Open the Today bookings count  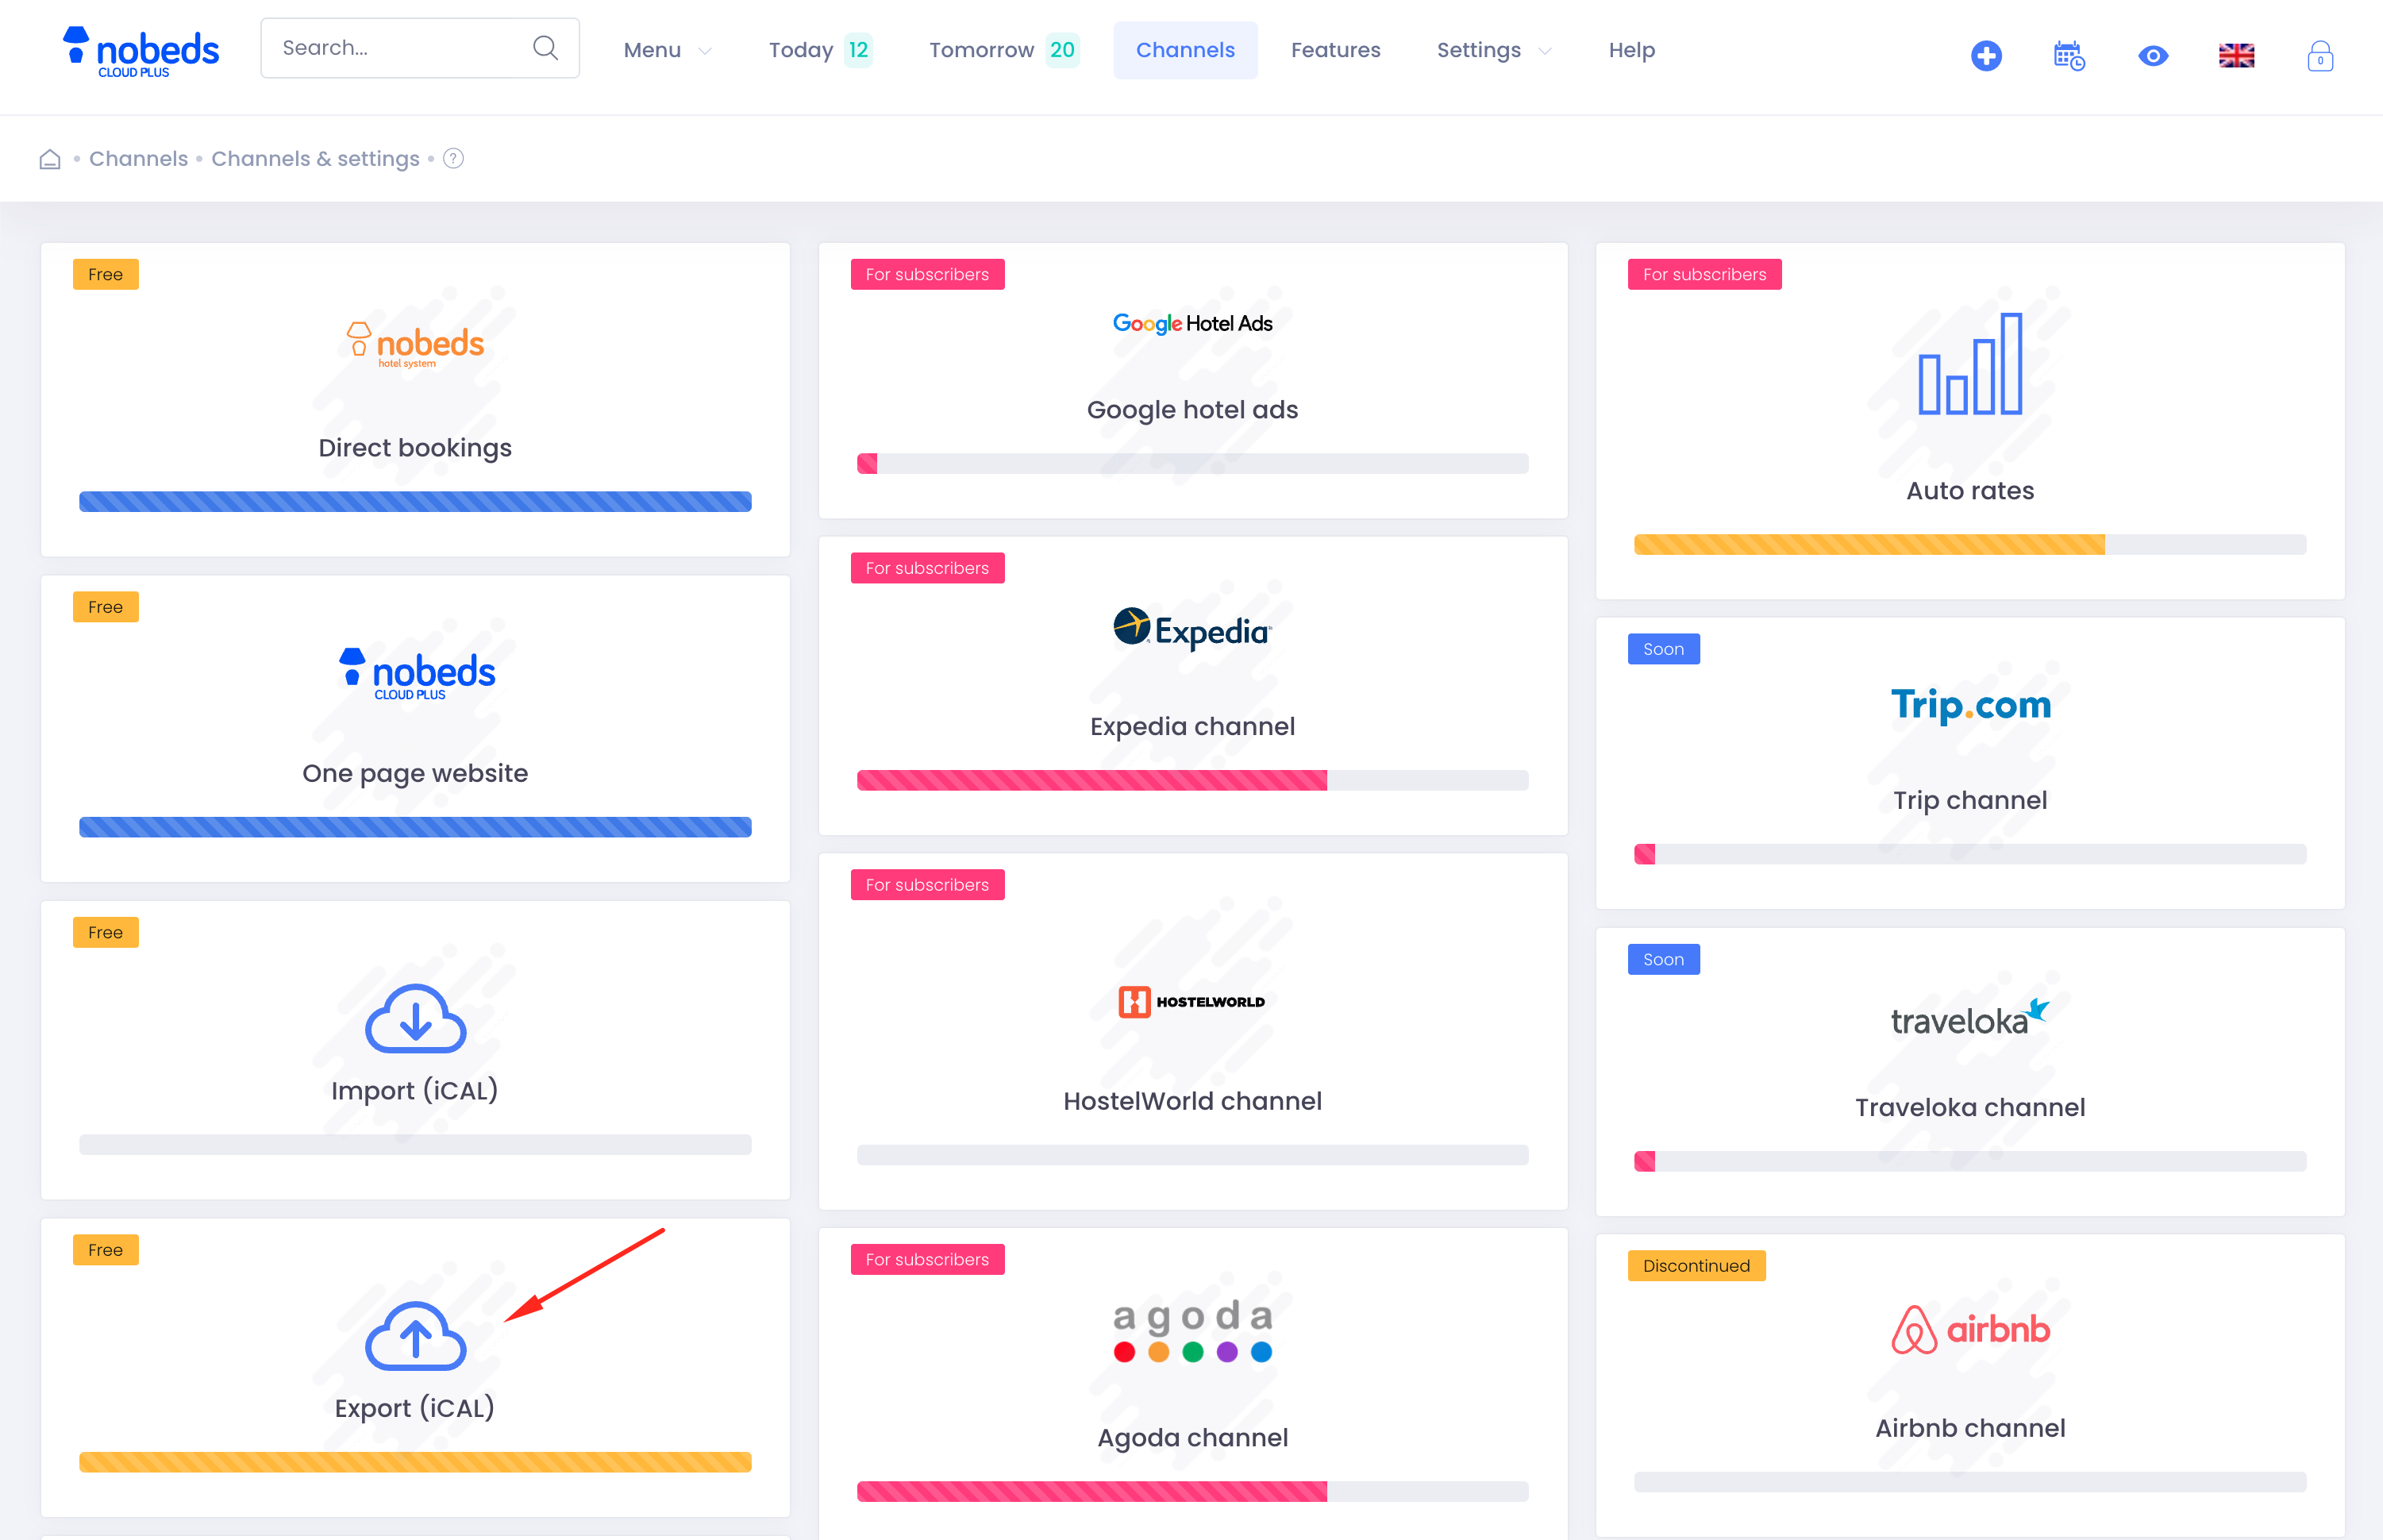(819, 50)
